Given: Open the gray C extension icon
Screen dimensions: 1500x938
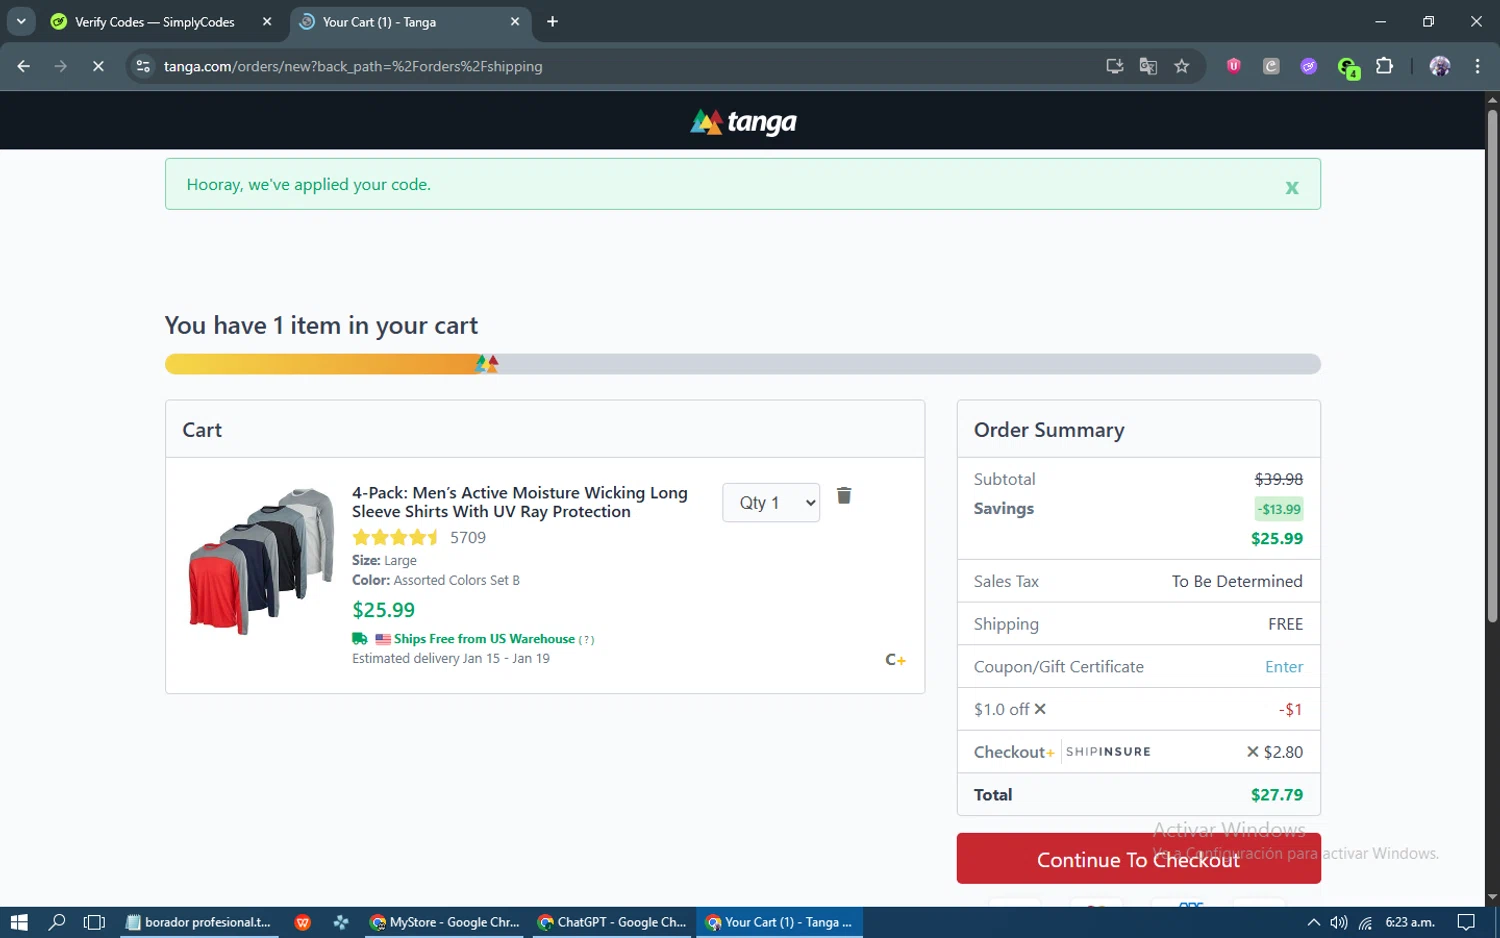Looking at the screenshot, I should 1271,66.
